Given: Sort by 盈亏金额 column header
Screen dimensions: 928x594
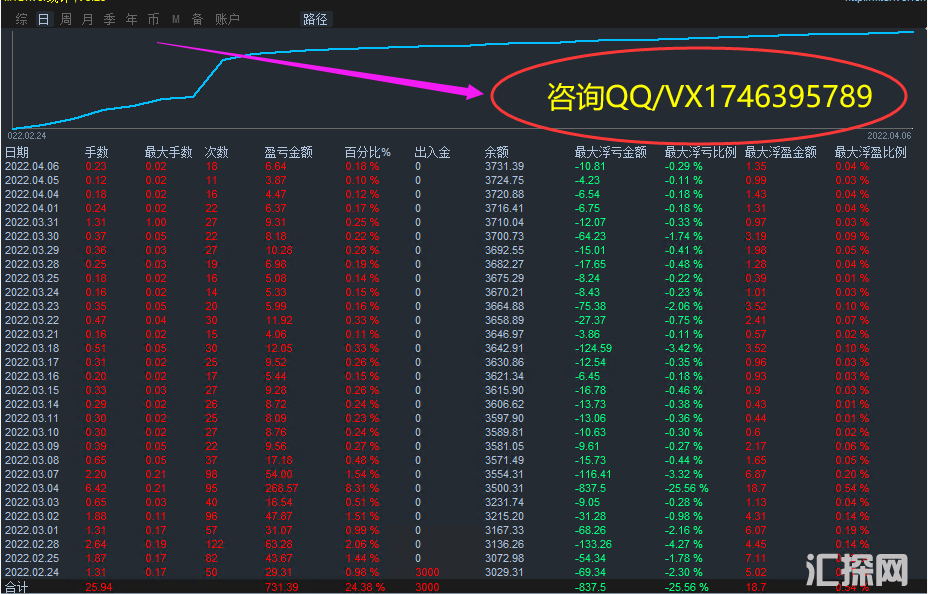Looking at the screenshot, I should pyautogui.click(x=288, y=153).
